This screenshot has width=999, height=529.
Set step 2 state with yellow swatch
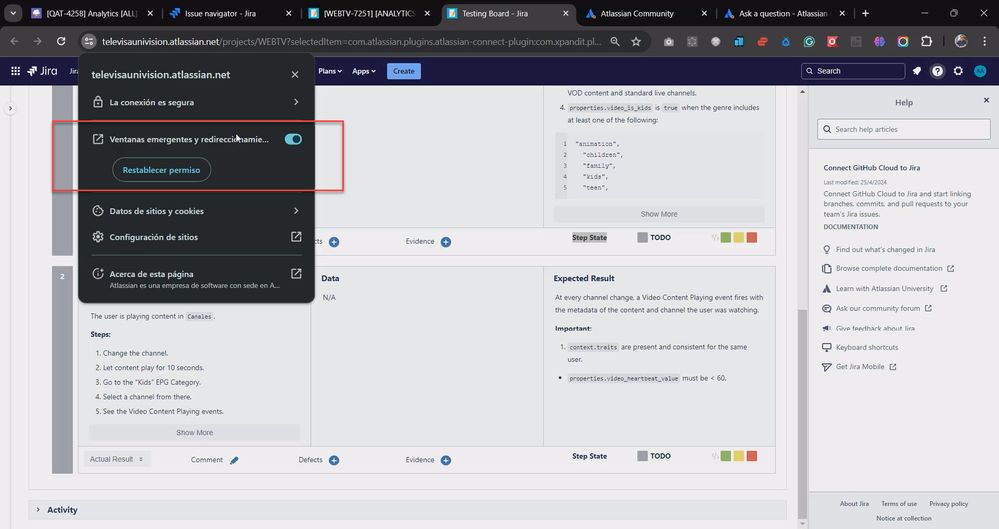click(738, 456)
